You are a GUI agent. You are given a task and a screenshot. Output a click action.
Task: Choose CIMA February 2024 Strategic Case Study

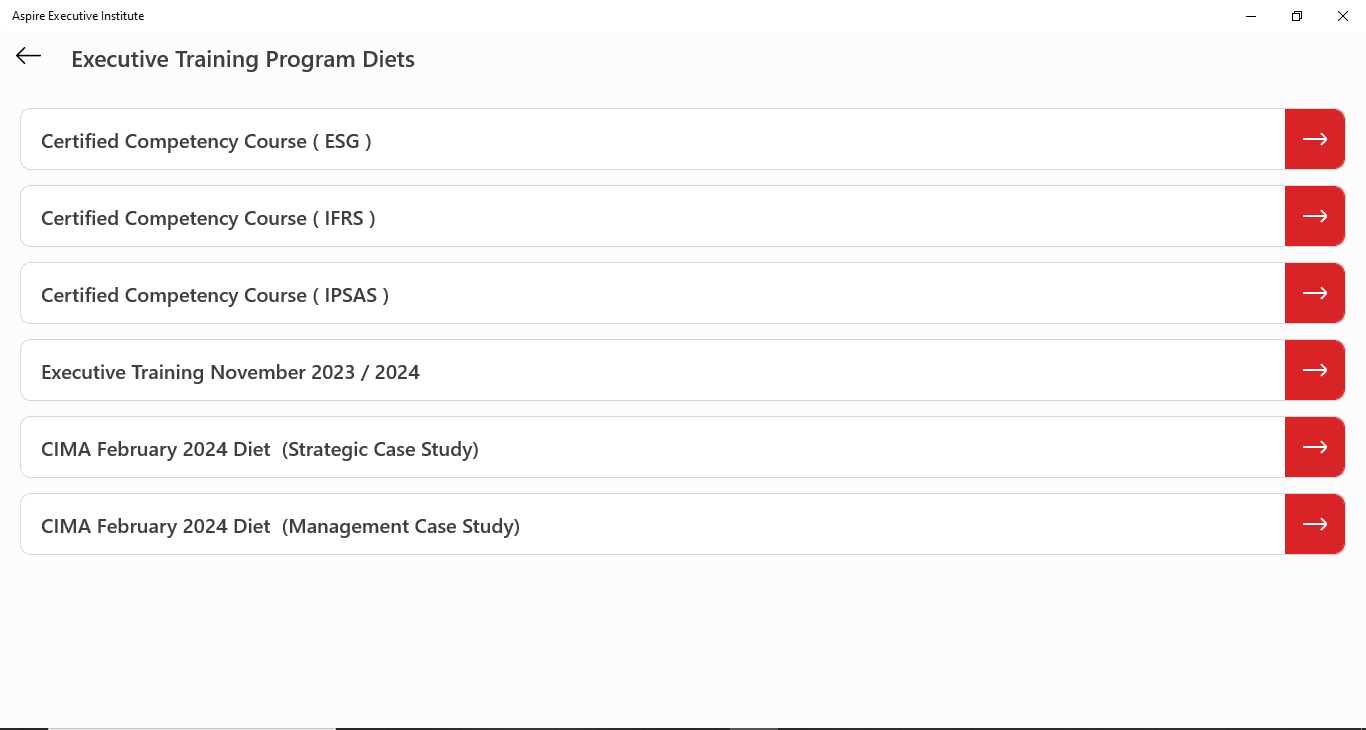[x=650, y=448]
